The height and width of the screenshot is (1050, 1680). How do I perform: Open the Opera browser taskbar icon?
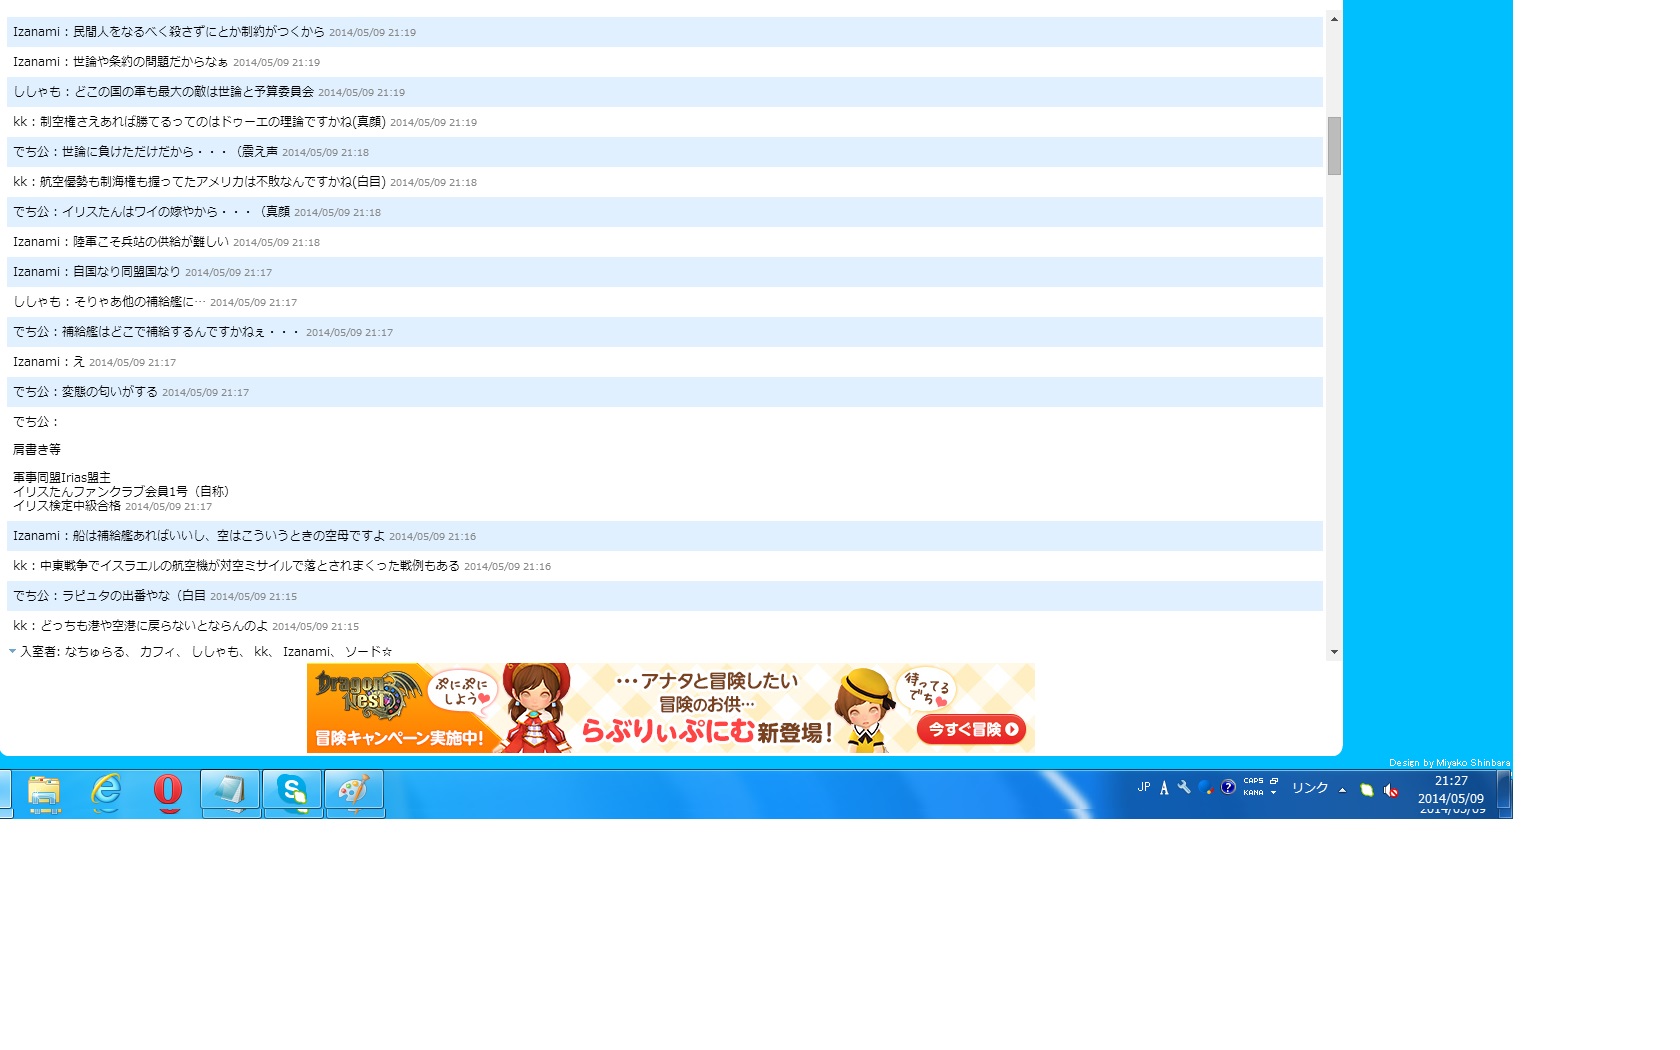[x=168, y=793]
